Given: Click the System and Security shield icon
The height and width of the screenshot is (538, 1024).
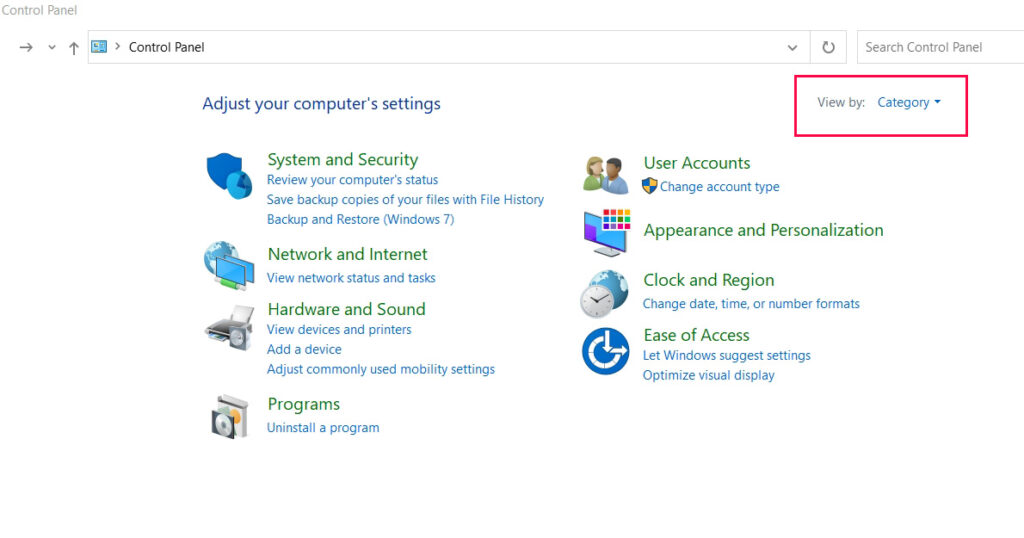Looking at the screenshot, I should tap(230, 177).
